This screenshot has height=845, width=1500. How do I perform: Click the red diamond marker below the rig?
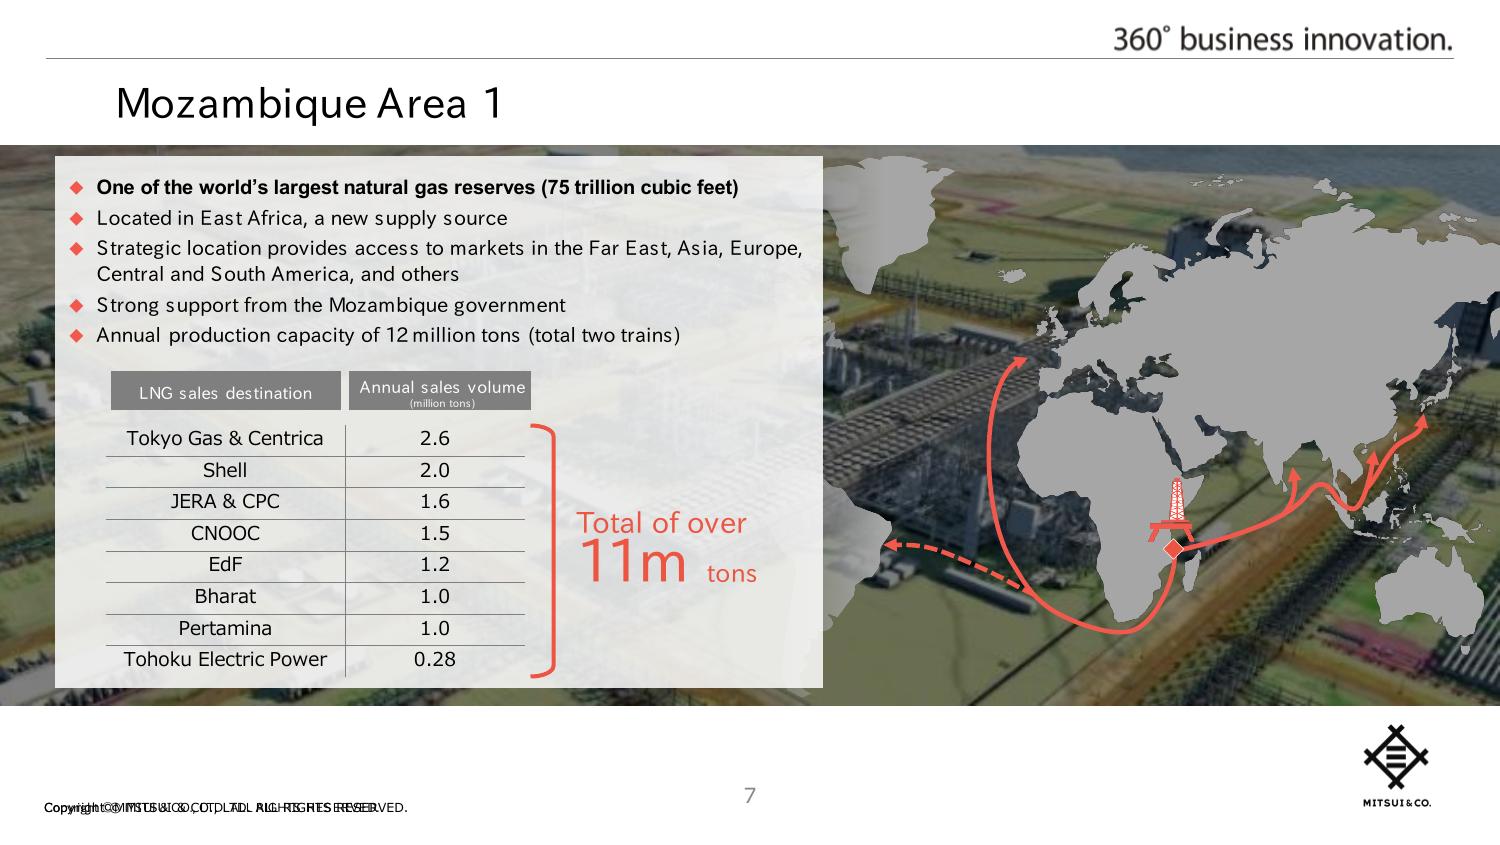[1173, 549]
